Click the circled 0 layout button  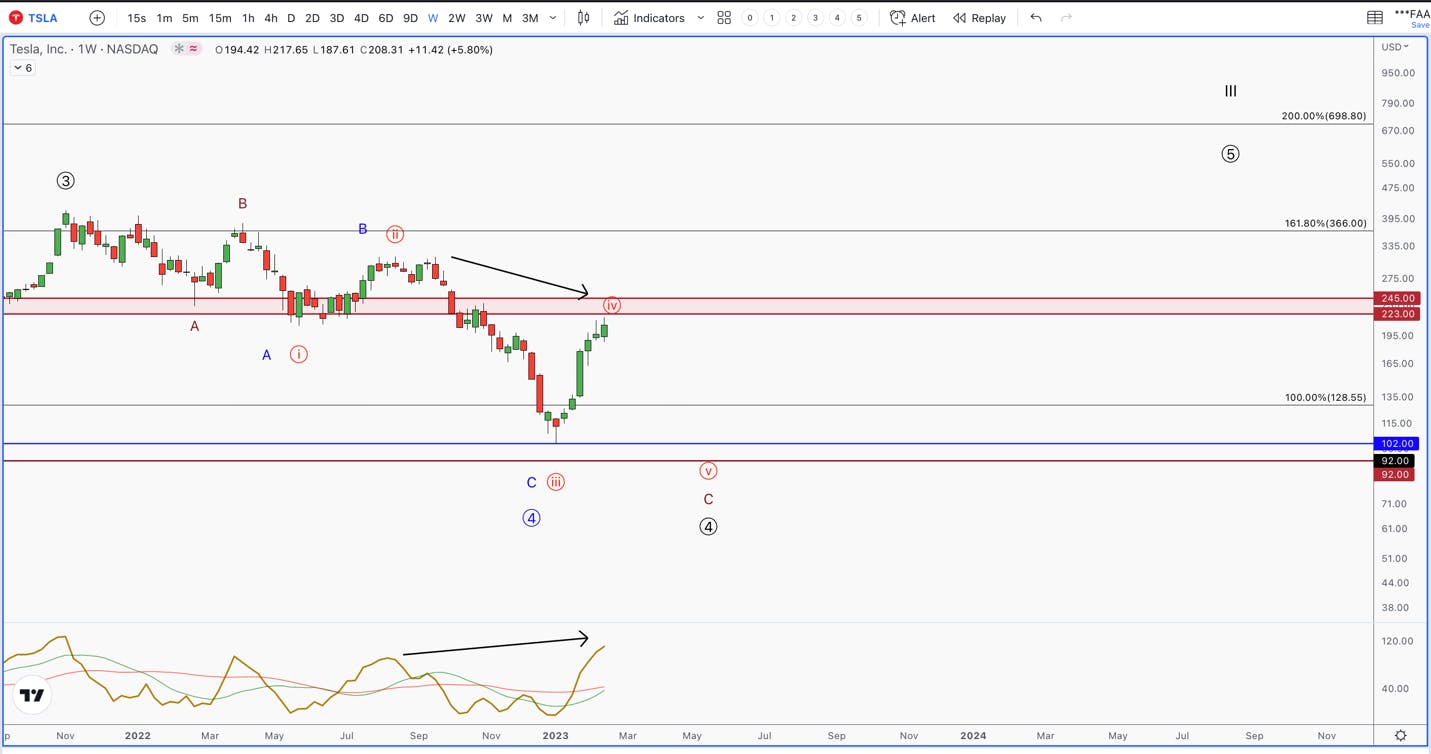[x=750, y=18]
